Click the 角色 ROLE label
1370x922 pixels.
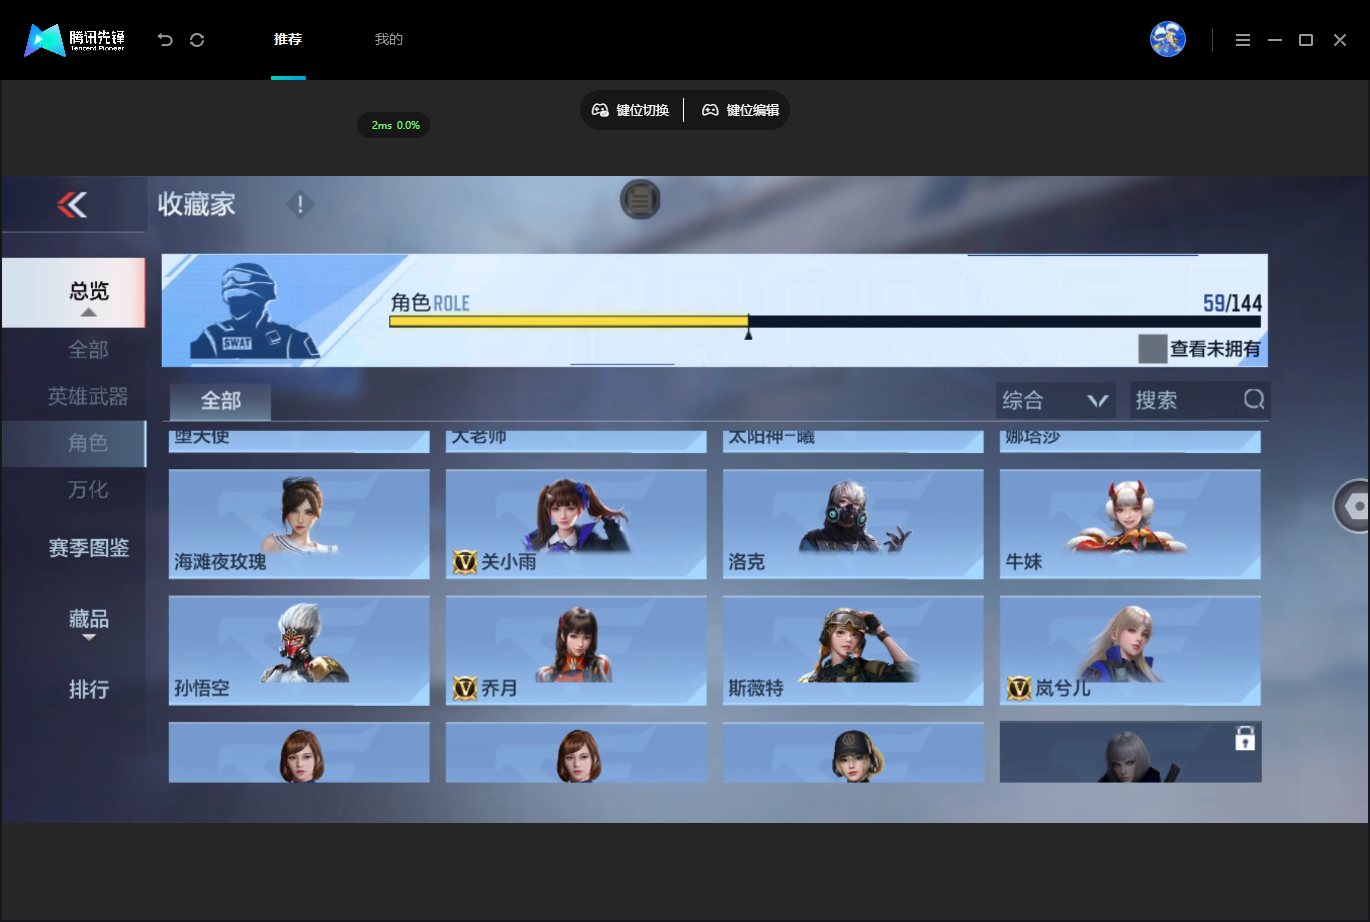(430, 303)
